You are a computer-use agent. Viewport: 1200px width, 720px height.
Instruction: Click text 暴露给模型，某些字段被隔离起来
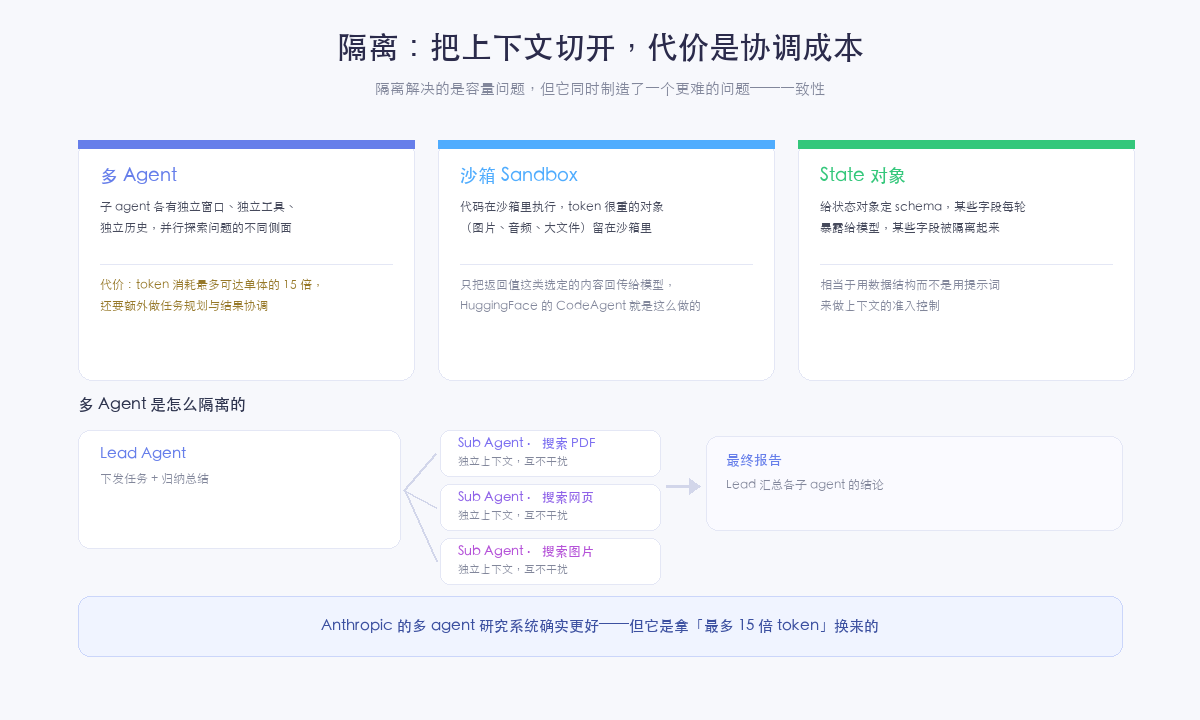point(910,228)
